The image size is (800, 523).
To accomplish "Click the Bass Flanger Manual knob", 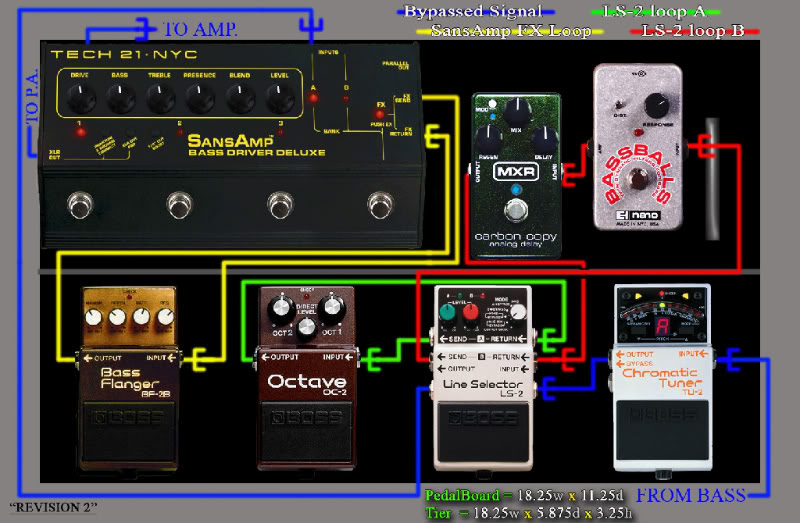I will click(x=93, y=317).
